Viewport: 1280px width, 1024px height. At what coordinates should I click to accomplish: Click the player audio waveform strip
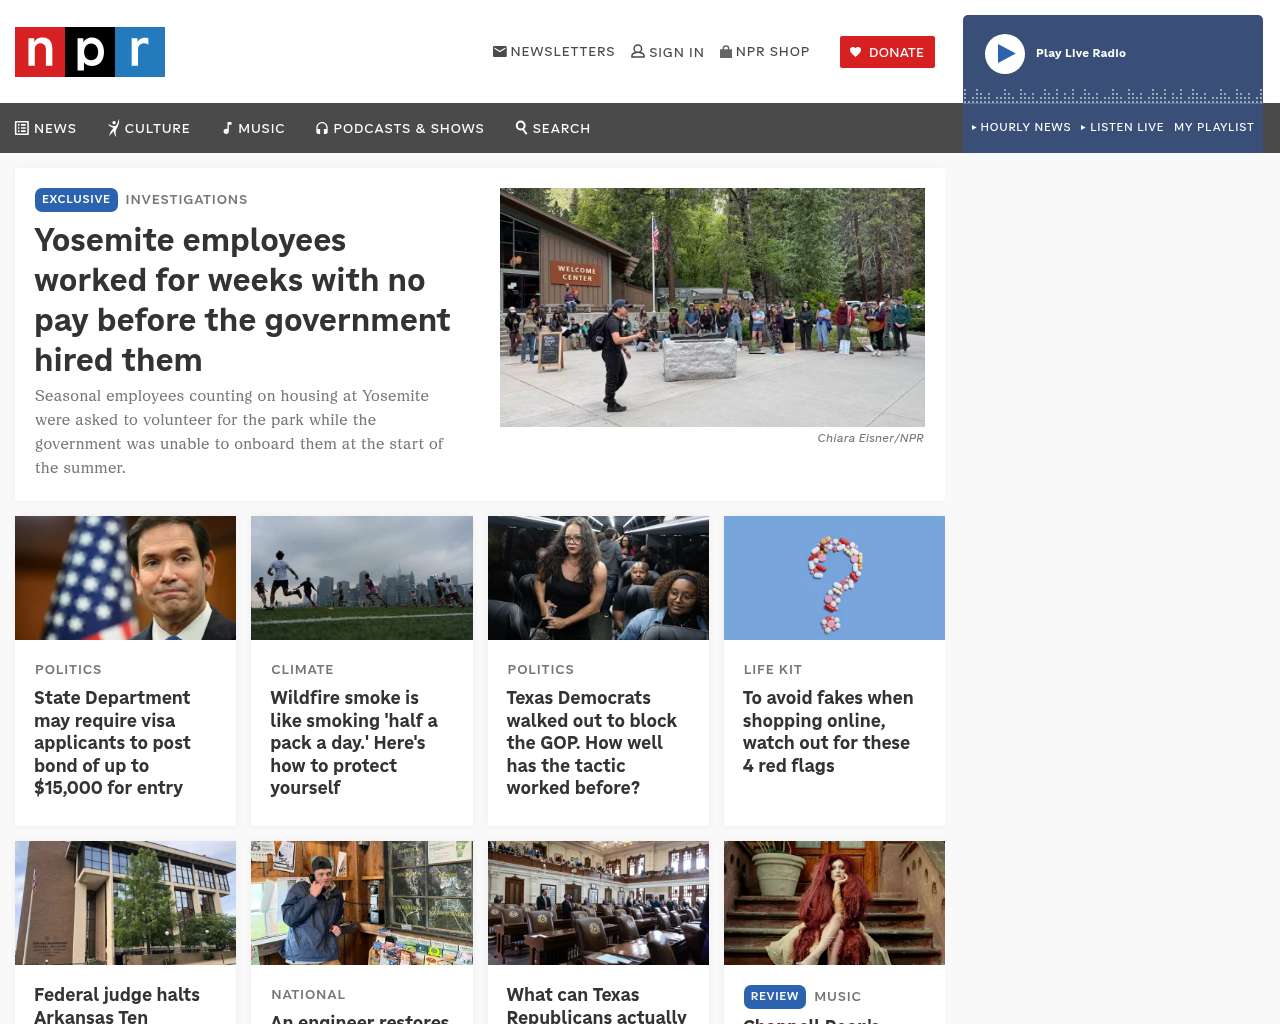coord(1113,95)
